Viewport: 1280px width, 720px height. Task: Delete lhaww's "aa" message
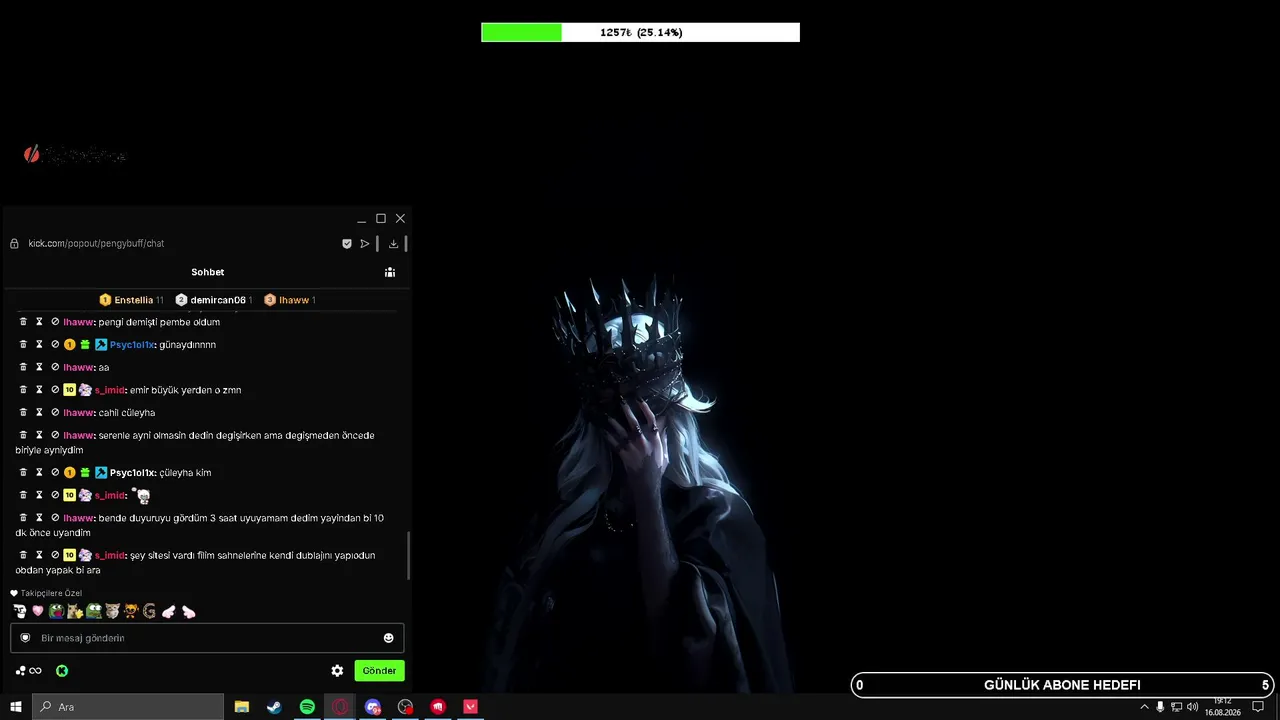(x=23, y=368)
